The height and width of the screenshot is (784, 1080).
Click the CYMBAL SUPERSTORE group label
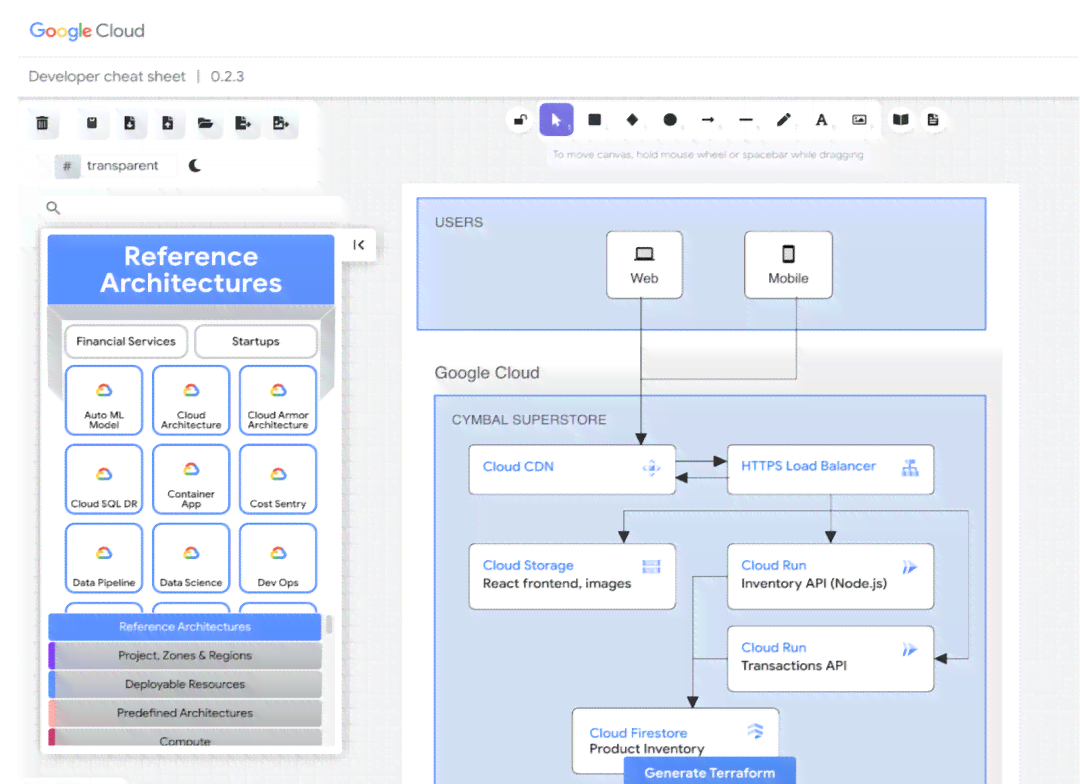(x=529, y=420)
